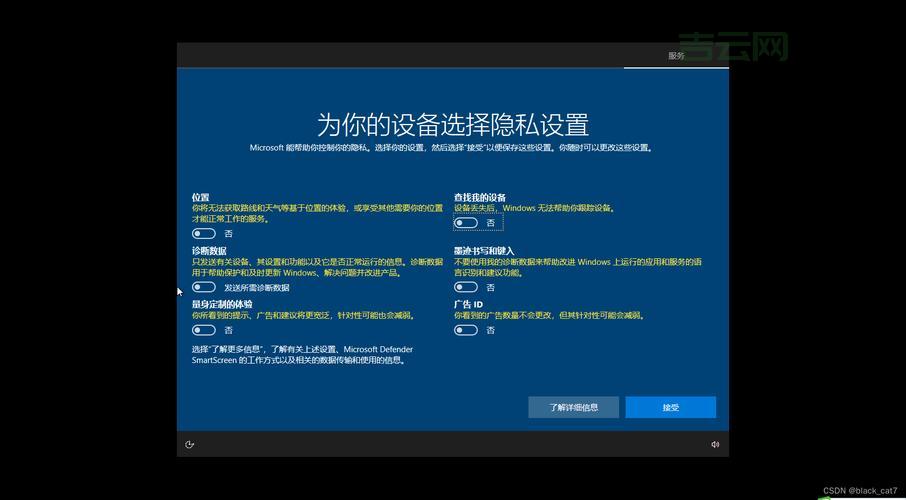Select the 服务 tab at top

(x=676, y=56)
